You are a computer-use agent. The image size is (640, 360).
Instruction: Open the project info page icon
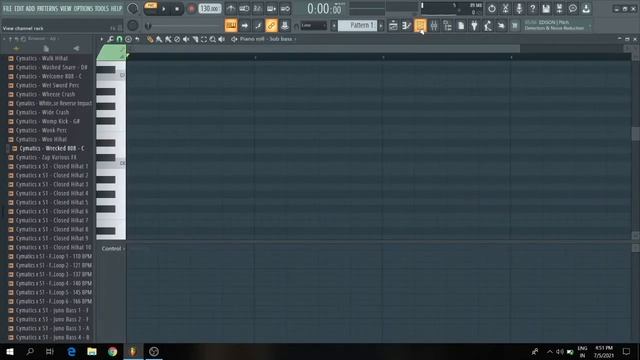pos(461,26)
